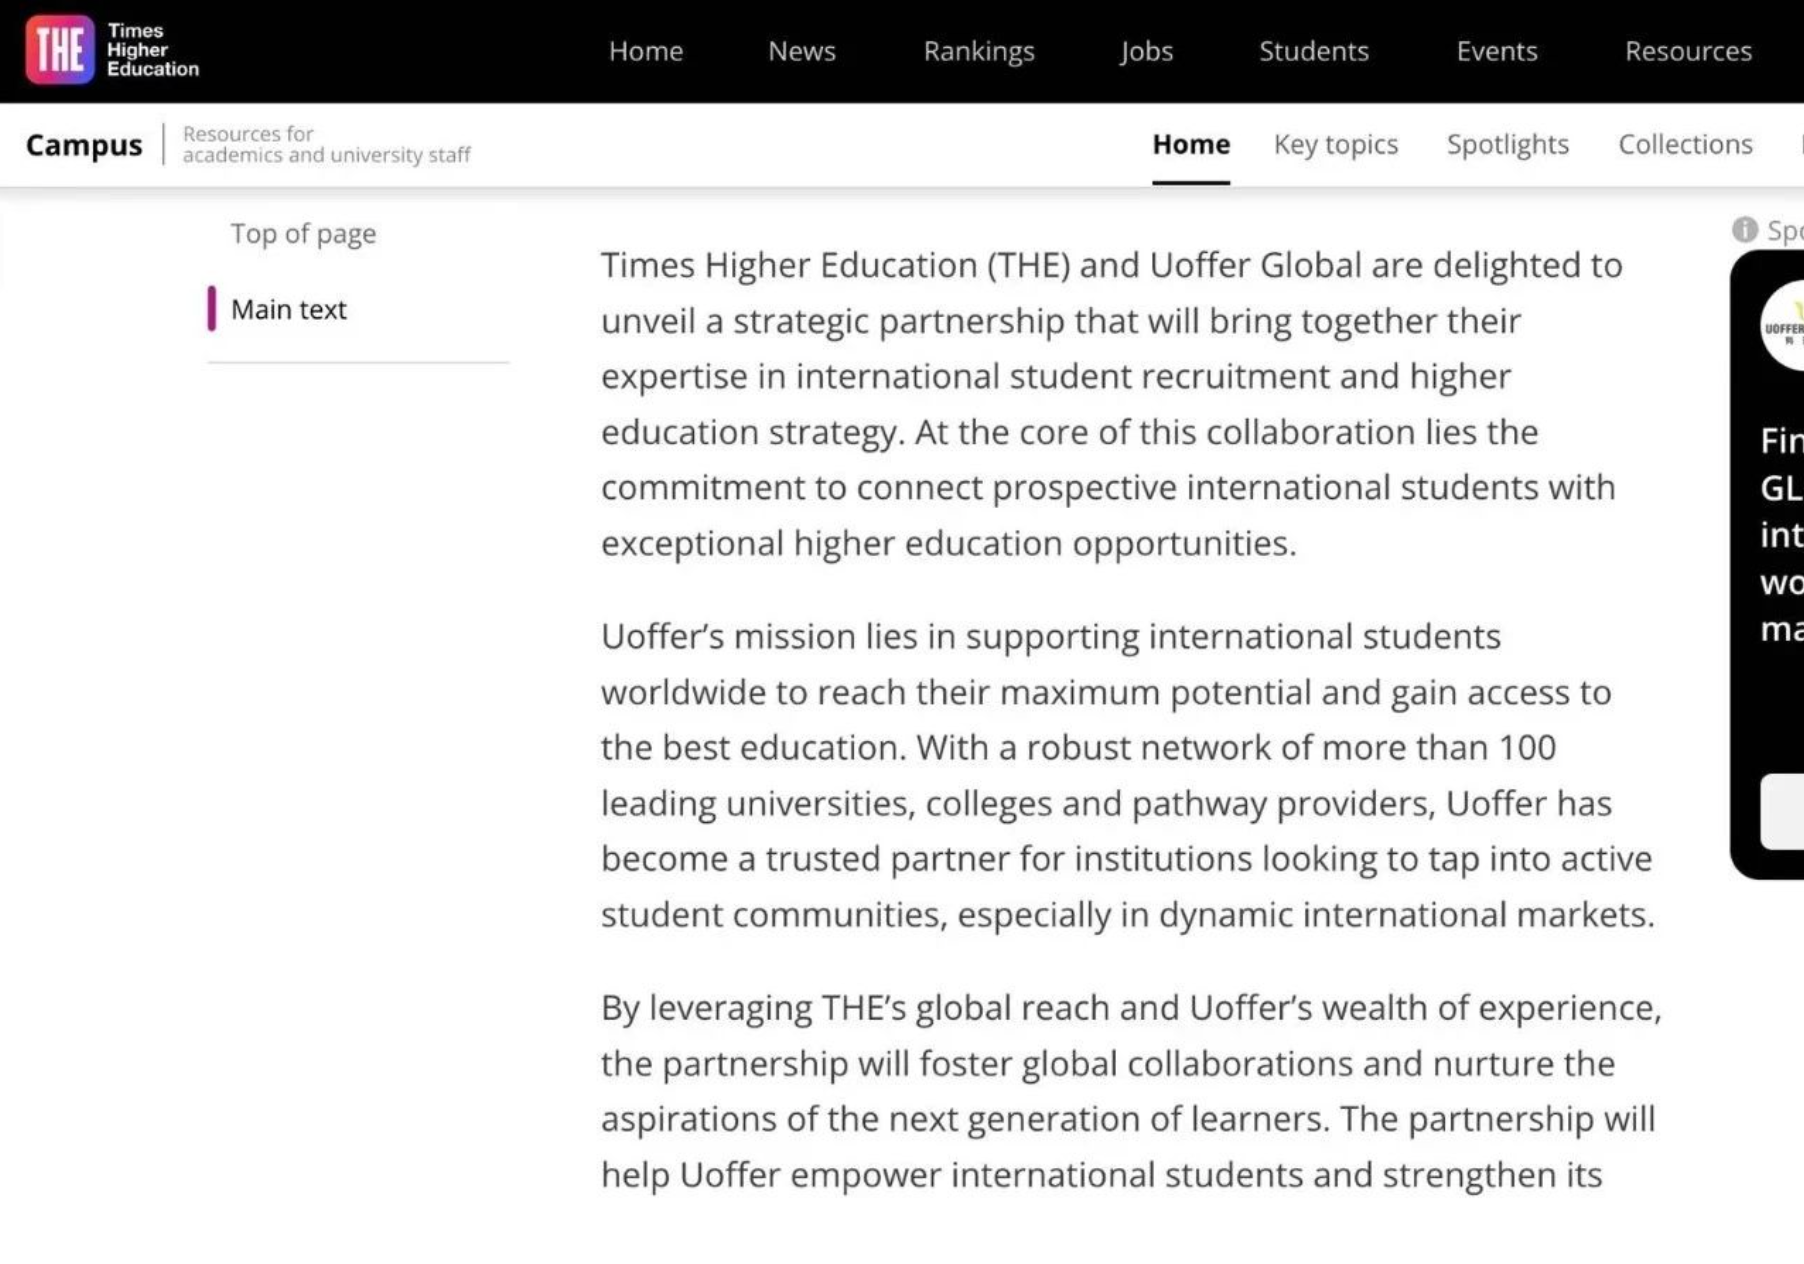Go to the Jobs section
This screenshot has height=1264, width=1804.
[1146, 51]
